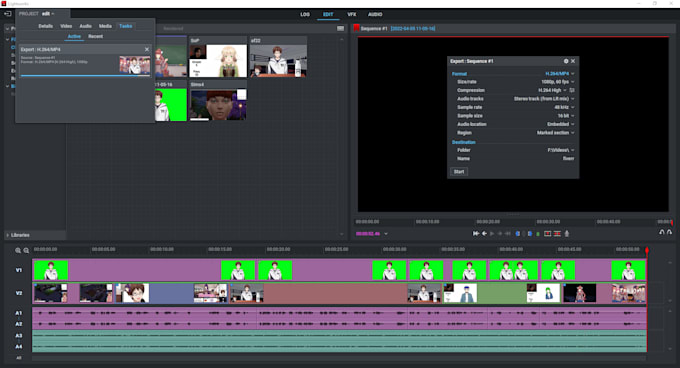
Task: Click the export task preview thumbnail
Action: tap(135, 65)
